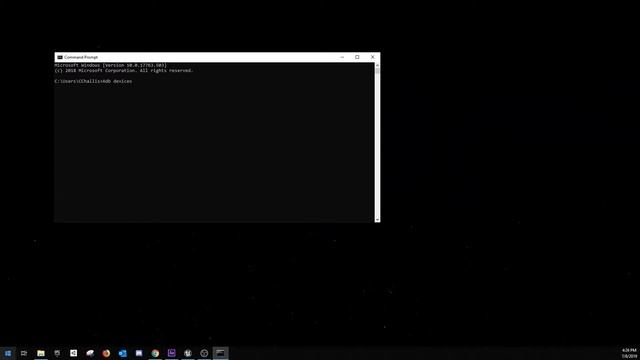
Task: Close the Command Prompt window
Action: click(372, 57)
